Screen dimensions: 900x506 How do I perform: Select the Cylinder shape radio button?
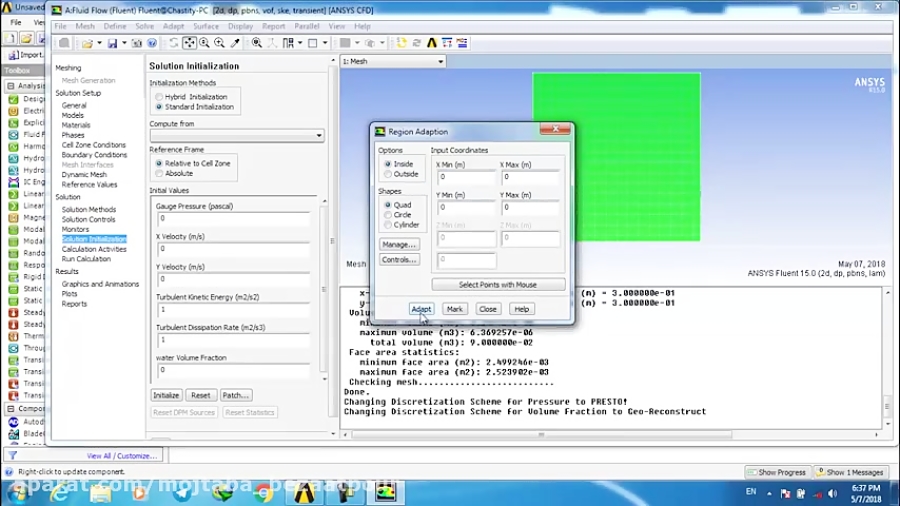click(388, 225)
